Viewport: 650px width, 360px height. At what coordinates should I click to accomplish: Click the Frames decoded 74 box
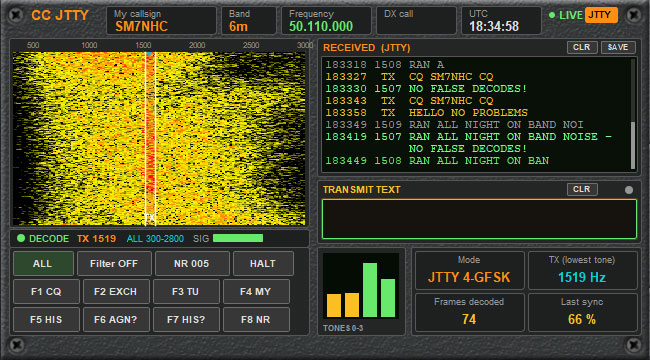click(470, 312)
